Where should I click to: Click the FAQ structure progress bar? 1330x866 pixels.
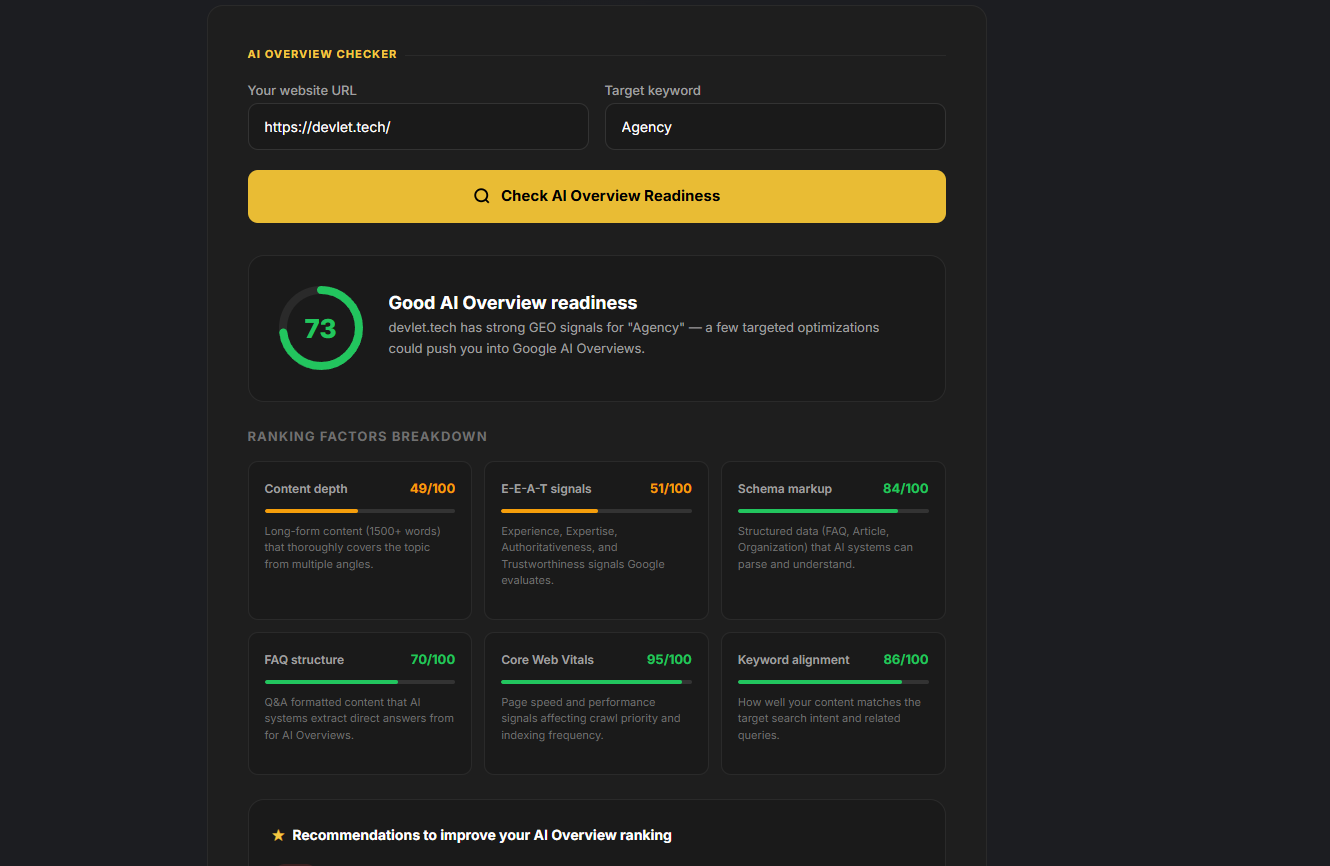360,682
